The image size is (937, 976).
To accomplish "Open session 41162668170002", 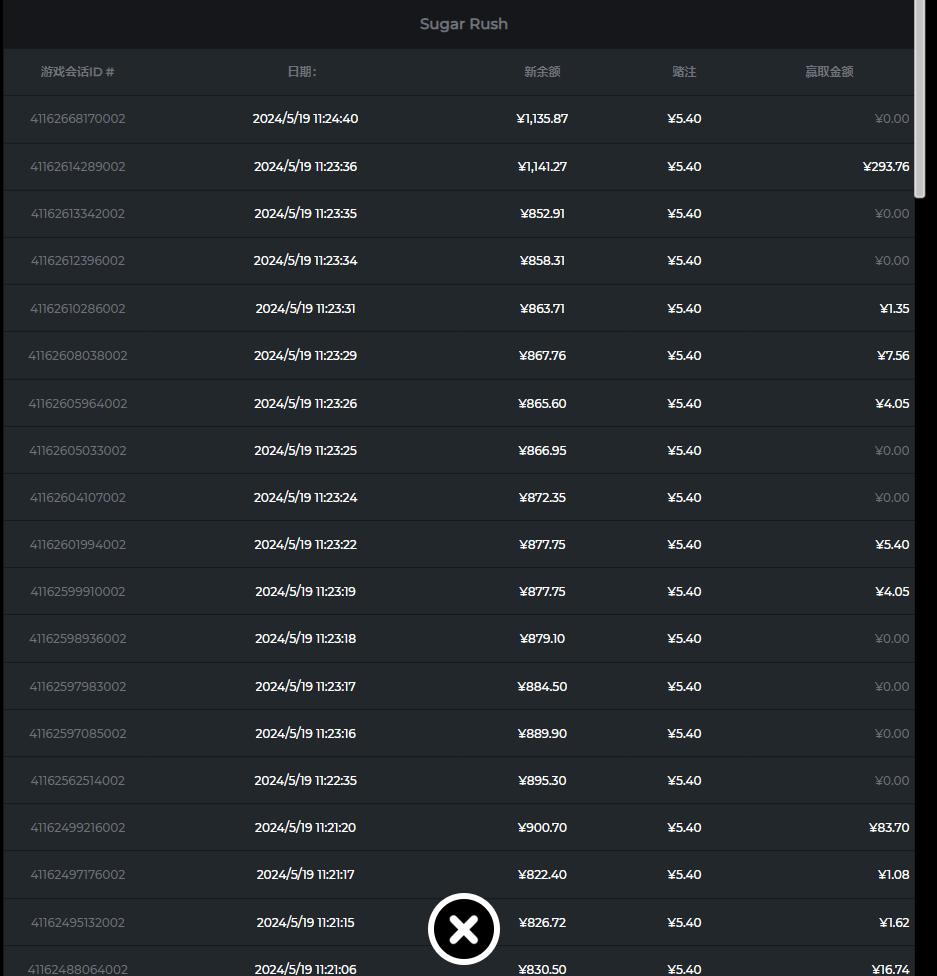I will [x=78, y=118].
